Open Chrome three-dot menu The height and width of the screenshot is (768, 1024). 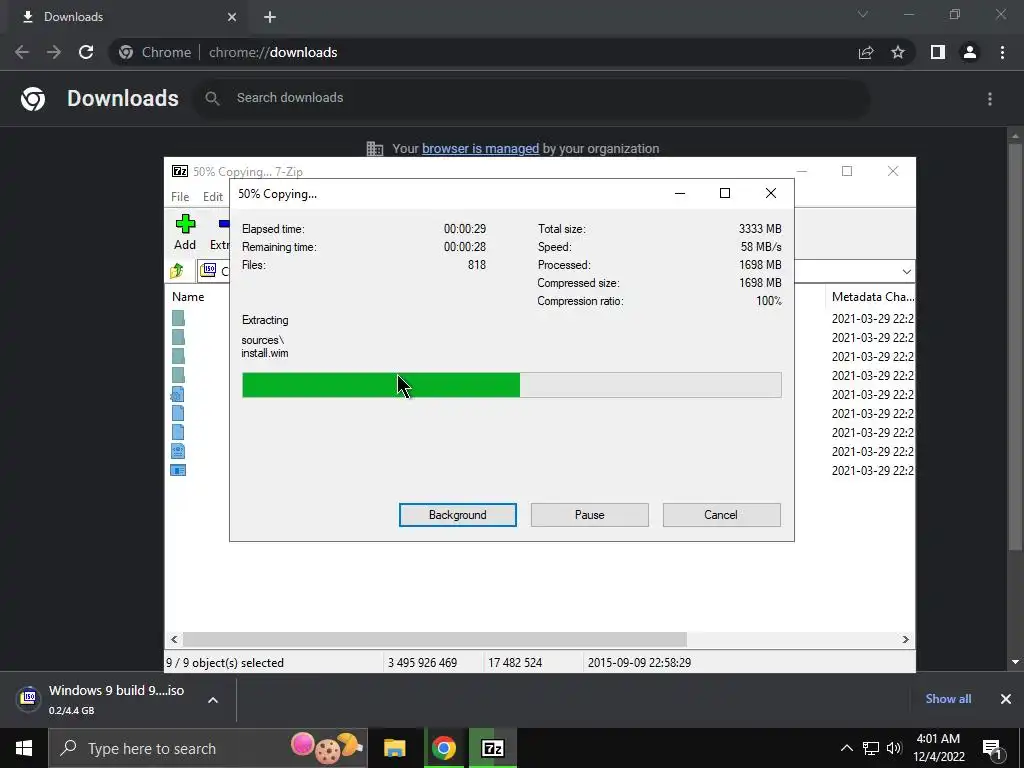pos(1002,52)
